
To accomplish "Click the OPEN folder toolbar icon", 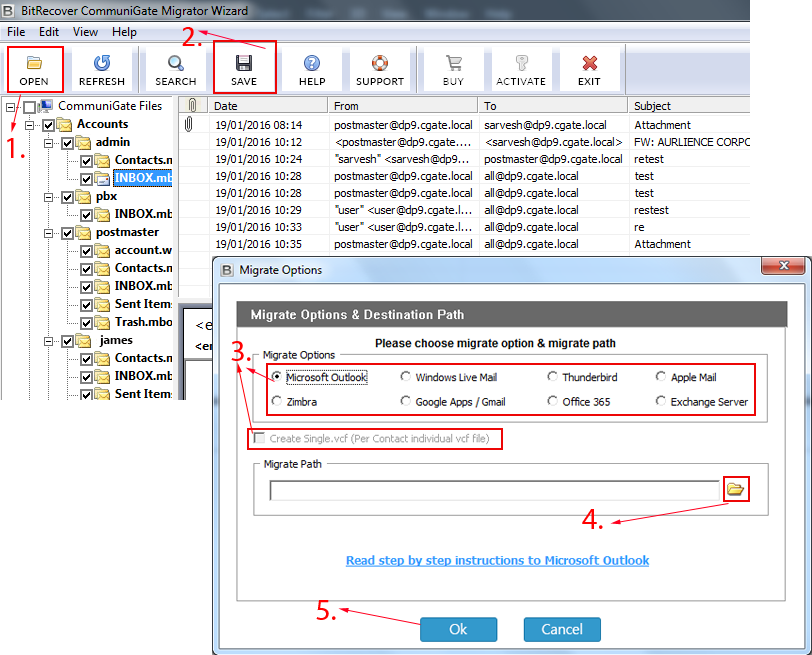I will click(34, 63).
